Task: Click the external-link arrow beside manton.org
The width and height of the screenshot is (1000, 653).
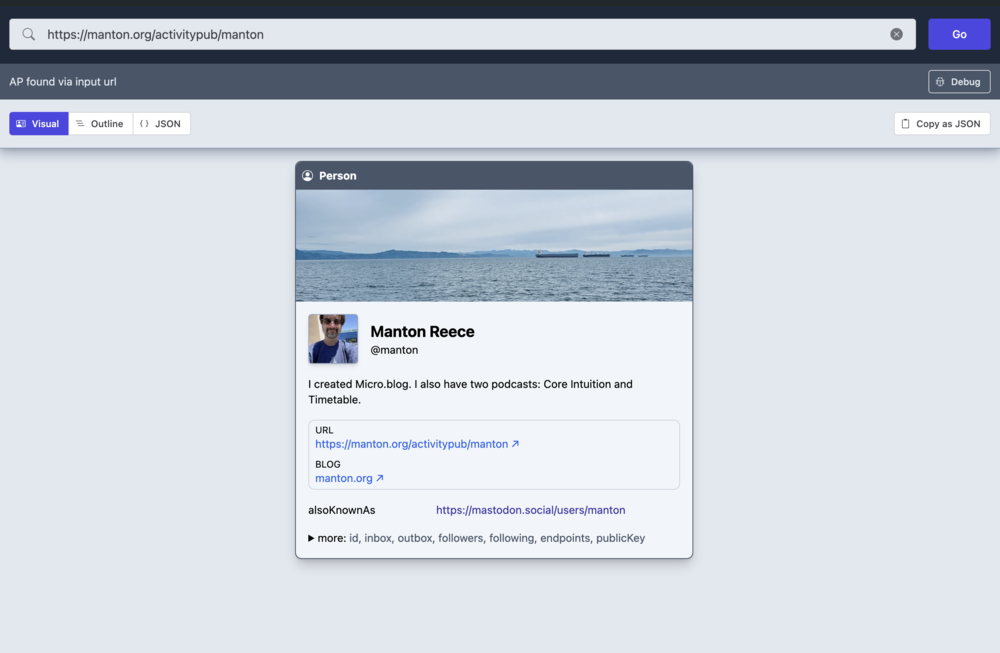Action: (x=380, y=478)
